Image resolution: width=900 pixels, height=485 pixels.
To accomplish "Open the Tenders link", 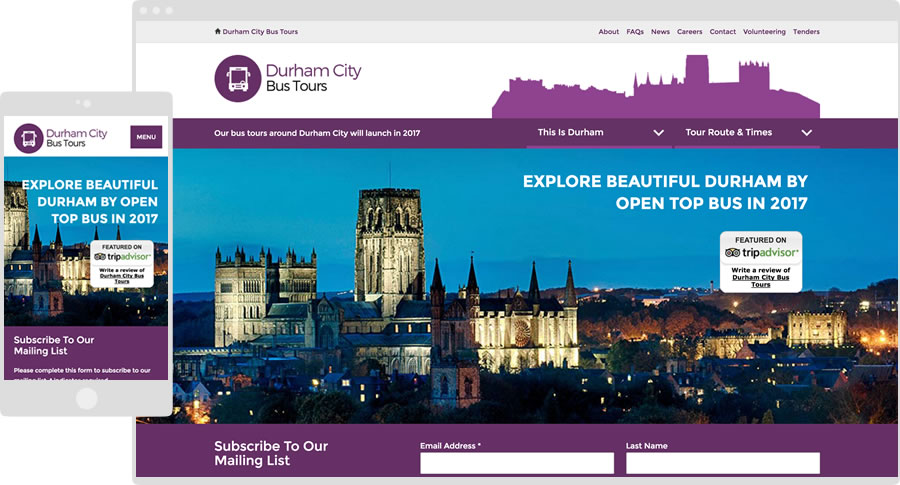I will tap(806, 32).
